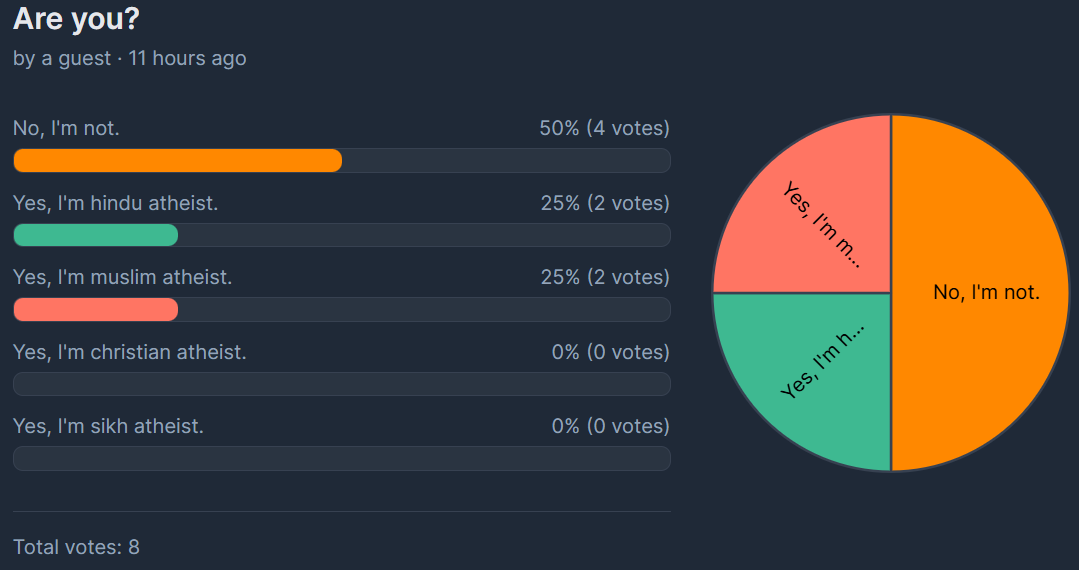Click the hindu atheist "25% (2 votes)" count
The image size is (1079, 570).
coord(605,203)
